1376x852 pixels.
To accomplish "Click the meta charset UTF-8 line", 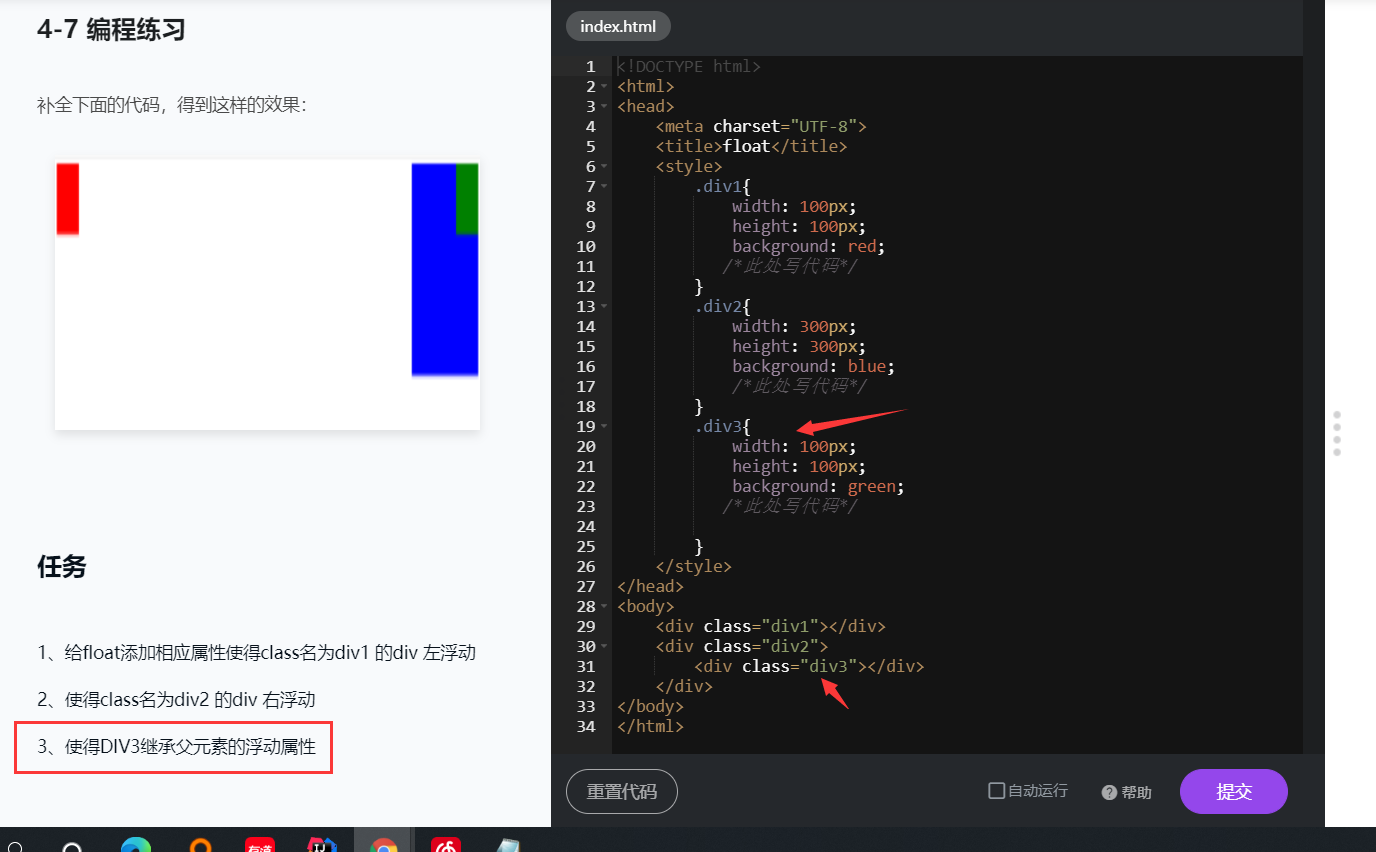I will (761, 126).
